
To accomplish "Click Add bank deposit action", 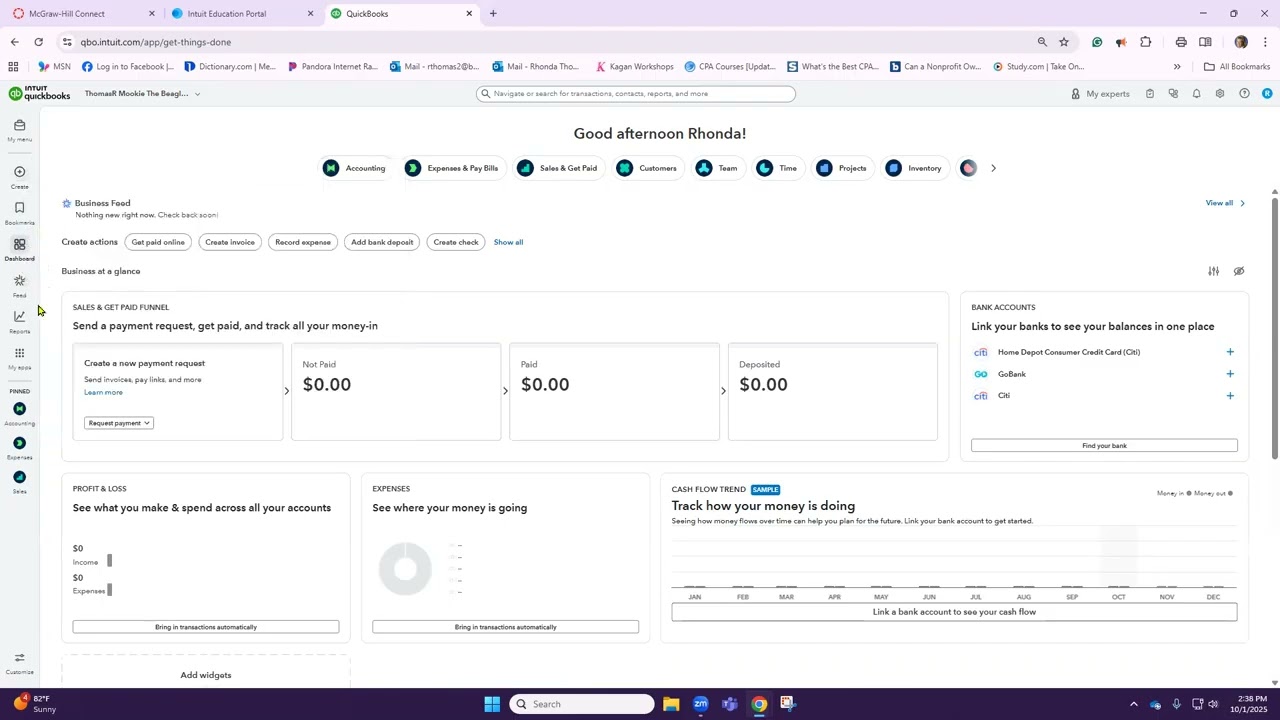I will [382, 242].
